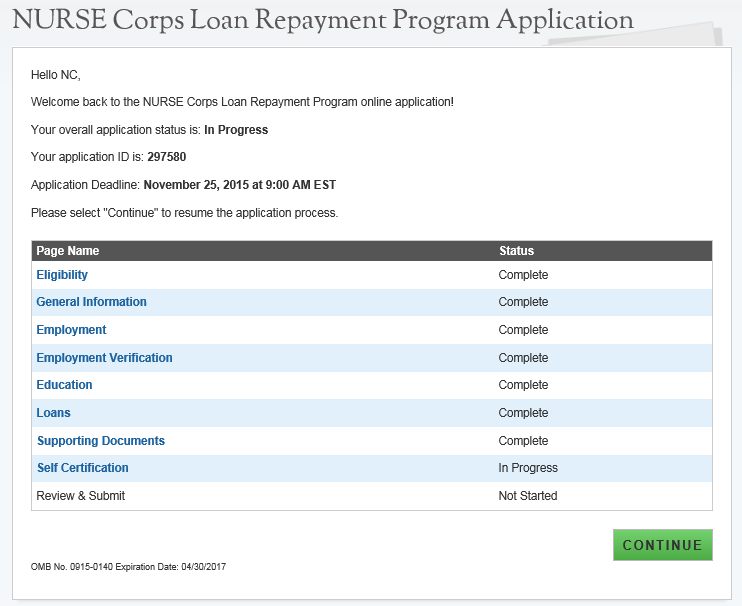Click the Page Name column header

click(68, 251)
